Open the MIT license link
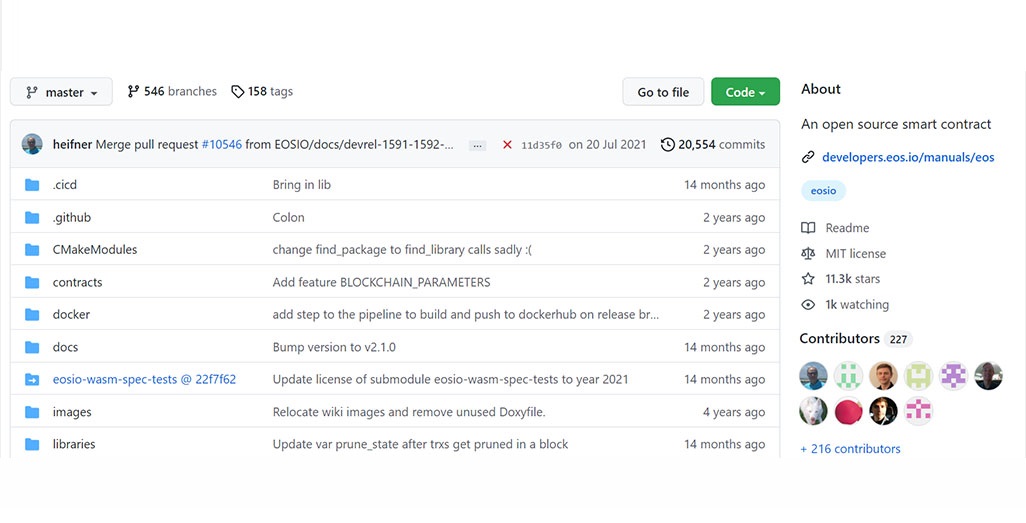Viewport: 1026px width, 523px height. pyautogui.click(x=856, y=253)
